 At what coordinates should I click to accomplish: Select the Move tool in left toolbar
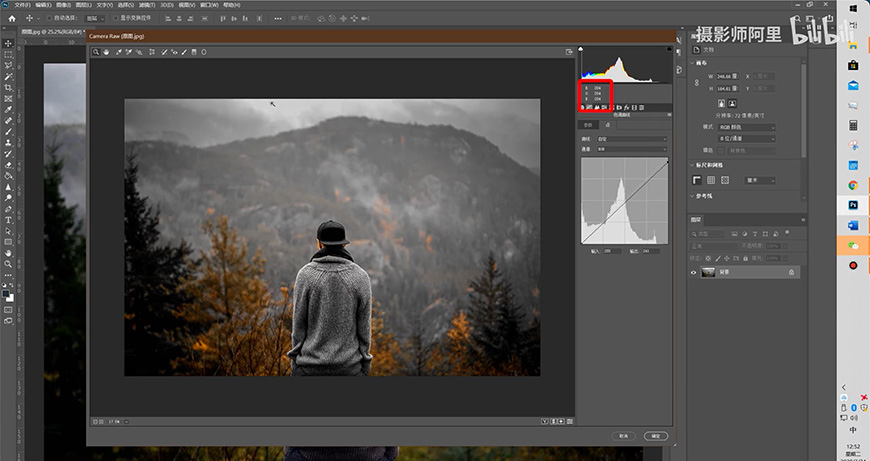(8, 43)
